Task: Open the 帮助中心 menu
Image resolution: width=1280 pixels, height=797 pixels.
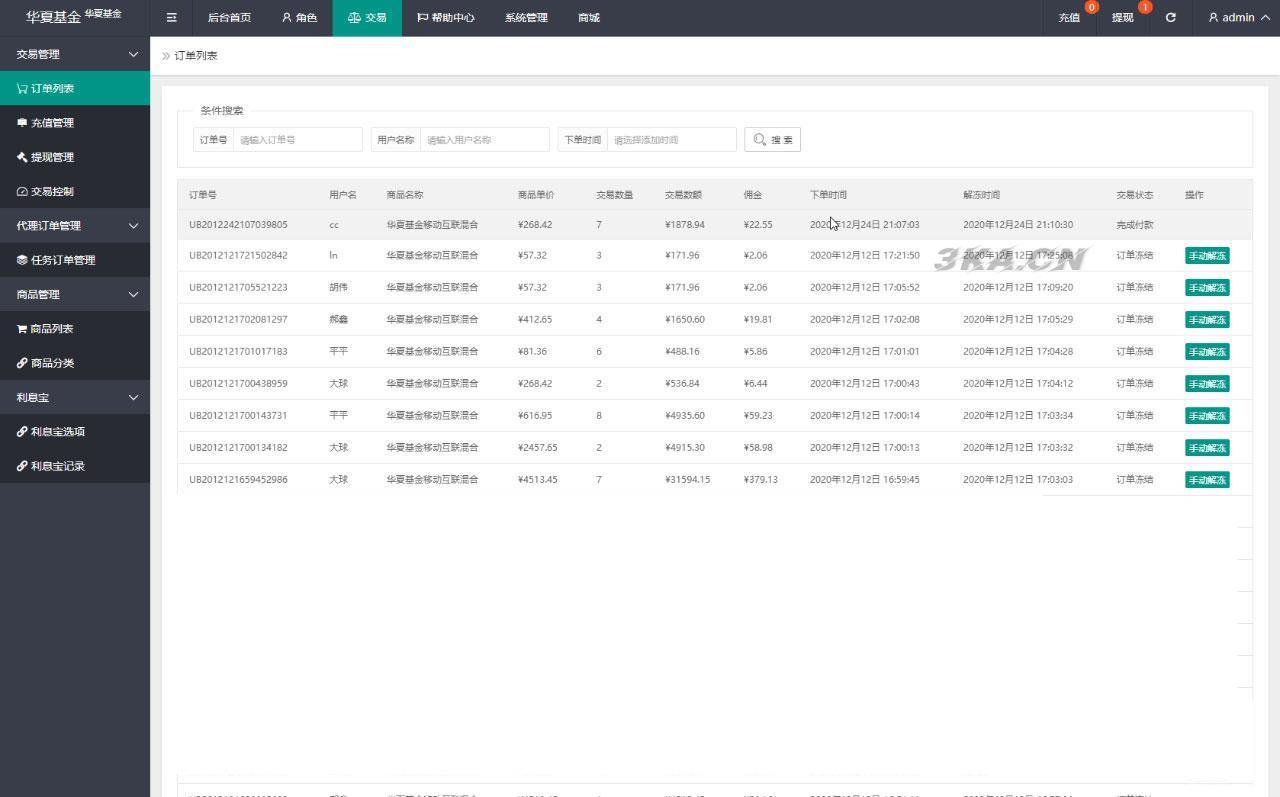Action: pyautogui.click(x=445, y=18)
